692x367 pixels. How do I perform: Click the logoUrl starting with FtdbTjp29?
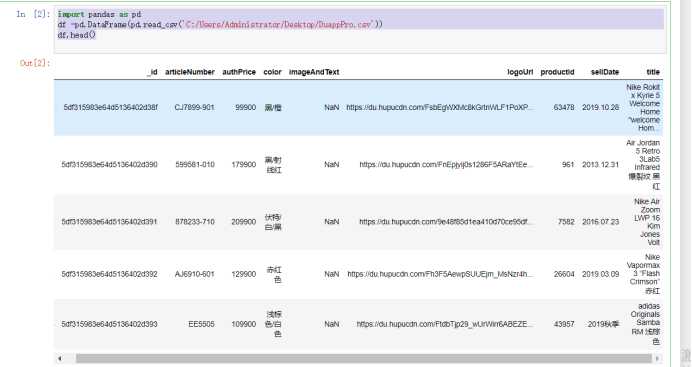click(x=445, y=324)
